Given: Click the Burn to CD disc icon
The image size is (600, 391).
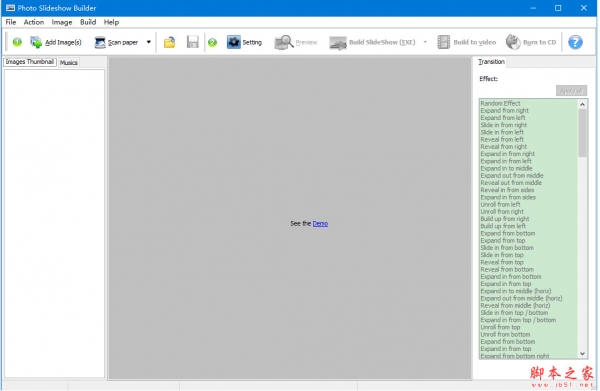Looking at the screenshot, I should pyautogui.click(x=513, y=42).
